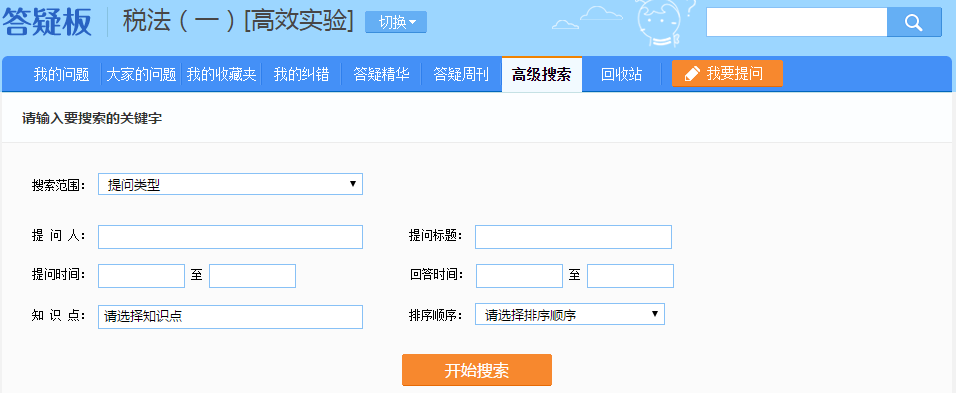Viewport: 956px width, 393px height.
Task: Click the 提问标题 input field
Action: (x=573, y=236)
